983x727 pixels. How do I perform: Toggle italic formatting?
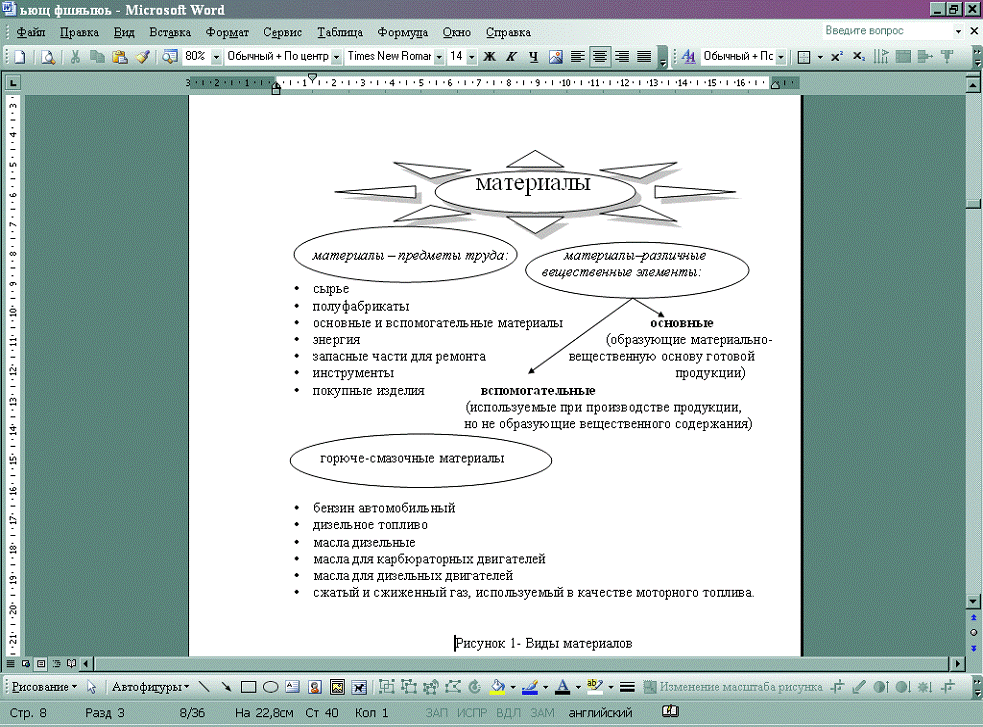(x=511, y=57)
